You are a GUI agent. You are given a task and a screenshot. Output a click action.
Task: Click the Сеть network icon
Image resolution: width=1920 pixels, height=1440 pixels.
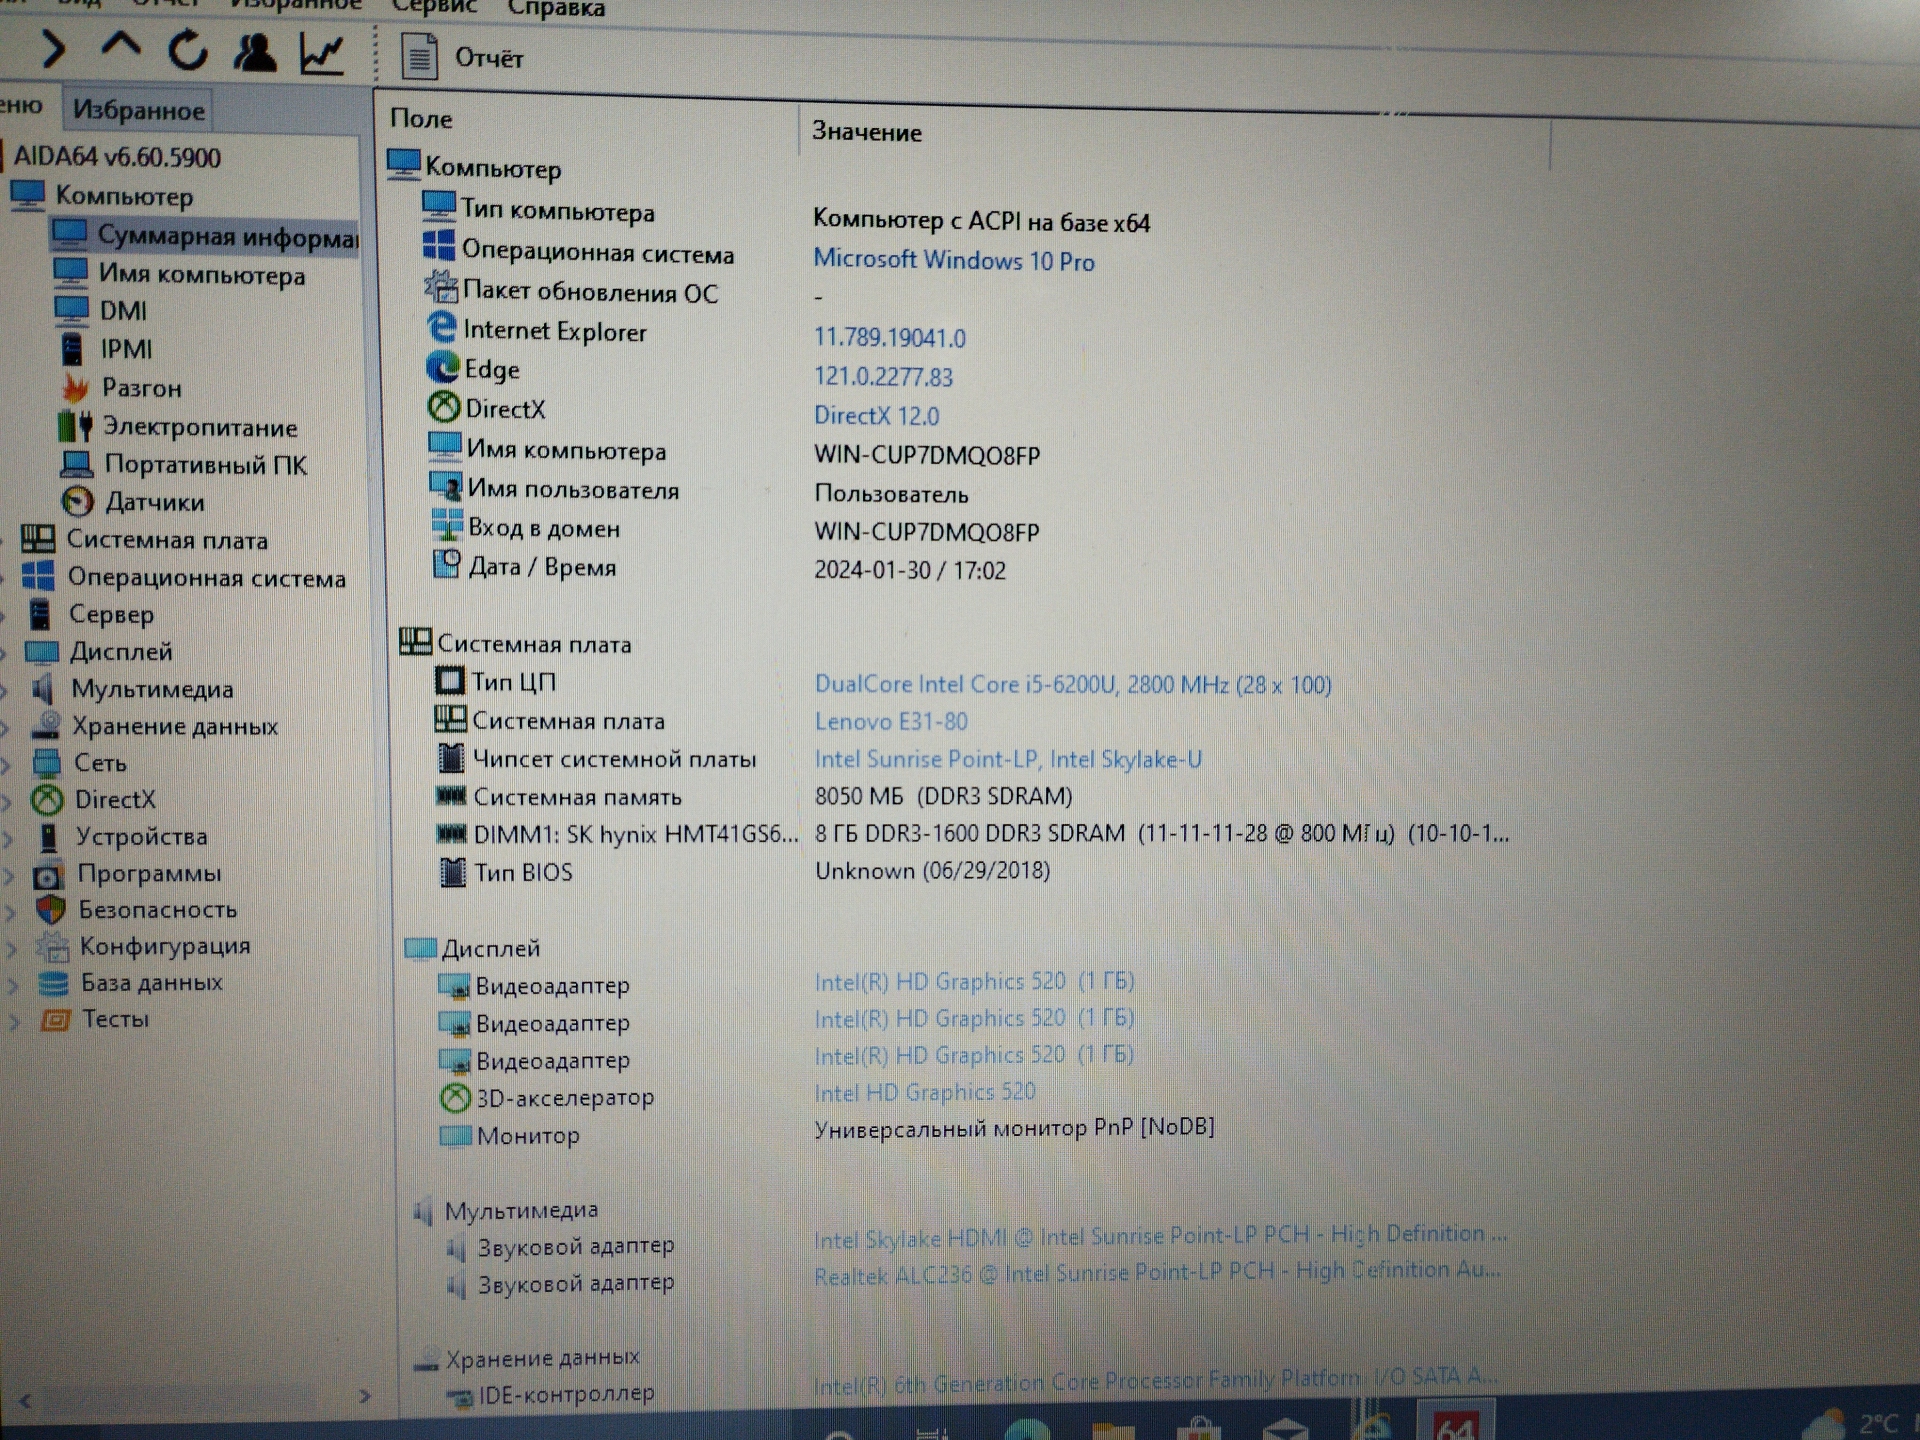[46, 762]
